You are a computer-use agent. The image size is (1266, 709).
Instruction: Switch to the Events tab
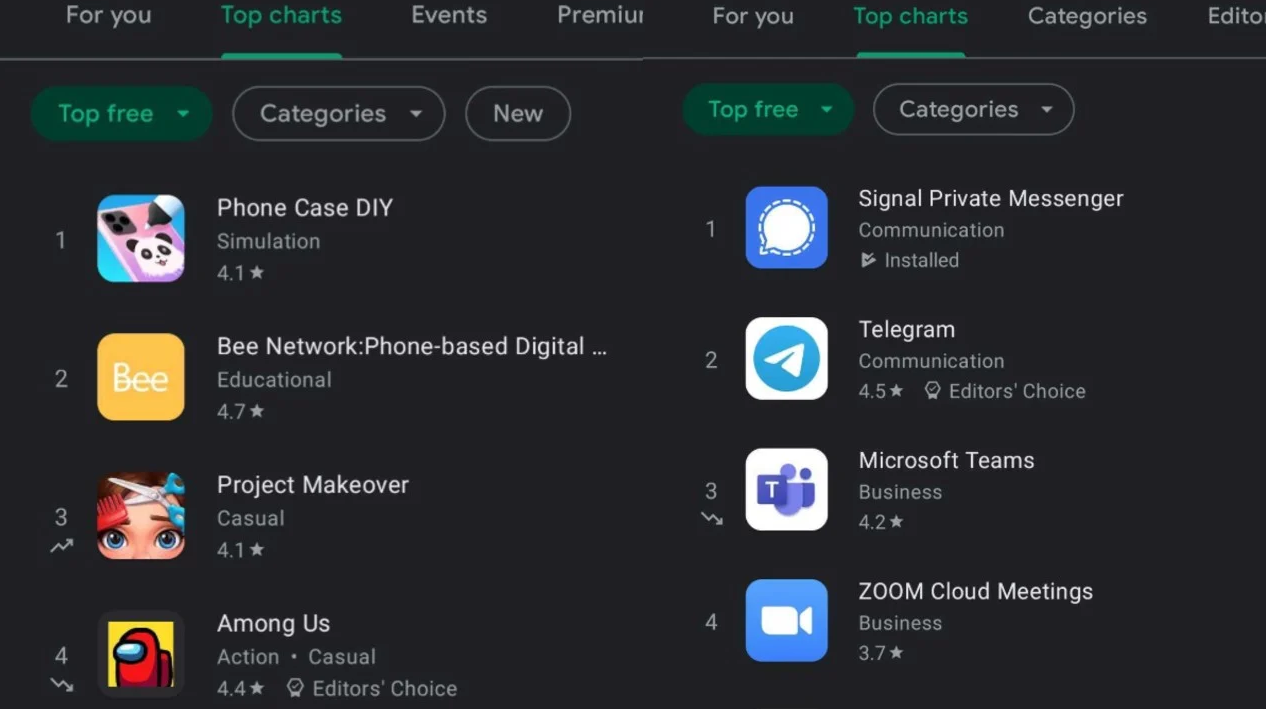click(x=449, y=16)
